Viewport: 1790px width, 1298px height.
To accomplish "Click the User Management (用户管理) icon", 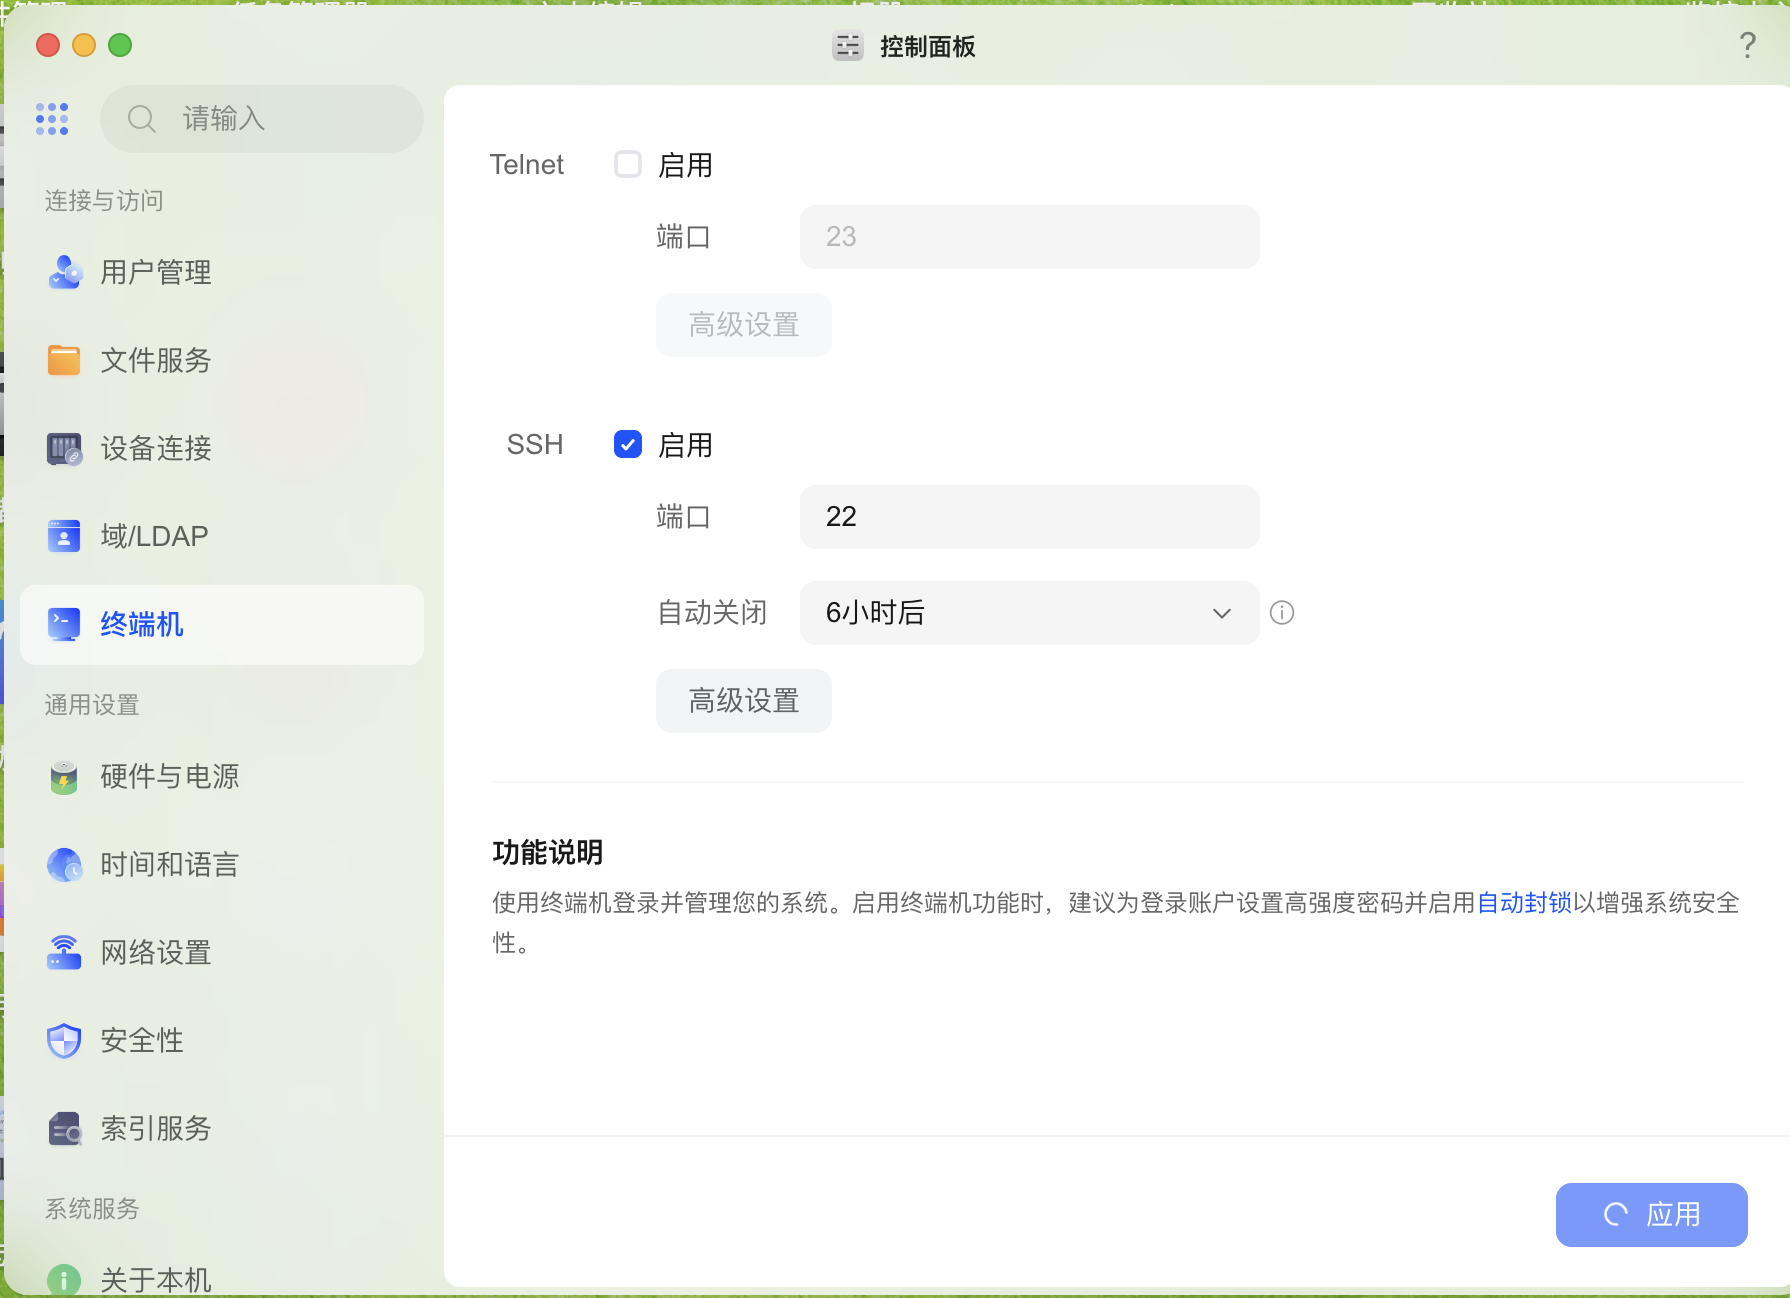I will click(x=65, y=272).
